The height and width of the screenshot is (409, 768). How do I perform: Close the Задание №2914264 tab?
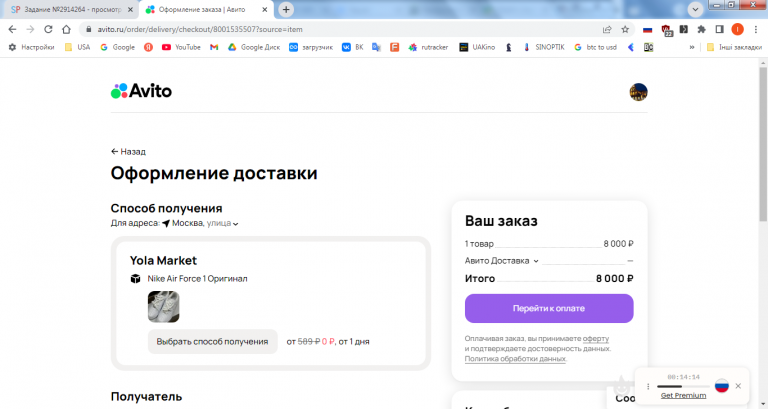click(130, 9)
